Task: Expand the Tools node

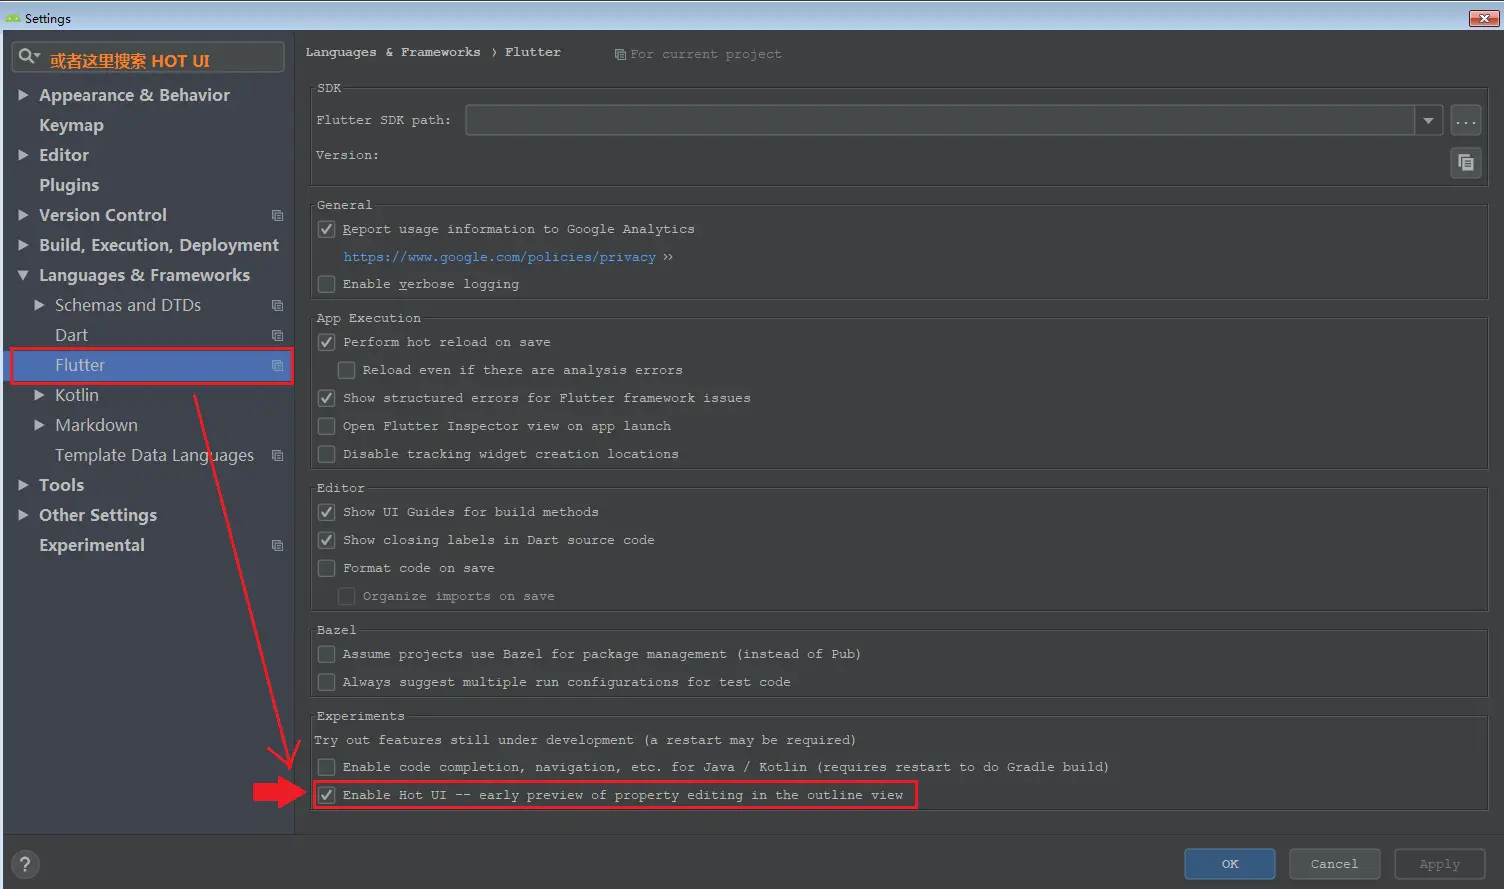Action: pos(23,485)
